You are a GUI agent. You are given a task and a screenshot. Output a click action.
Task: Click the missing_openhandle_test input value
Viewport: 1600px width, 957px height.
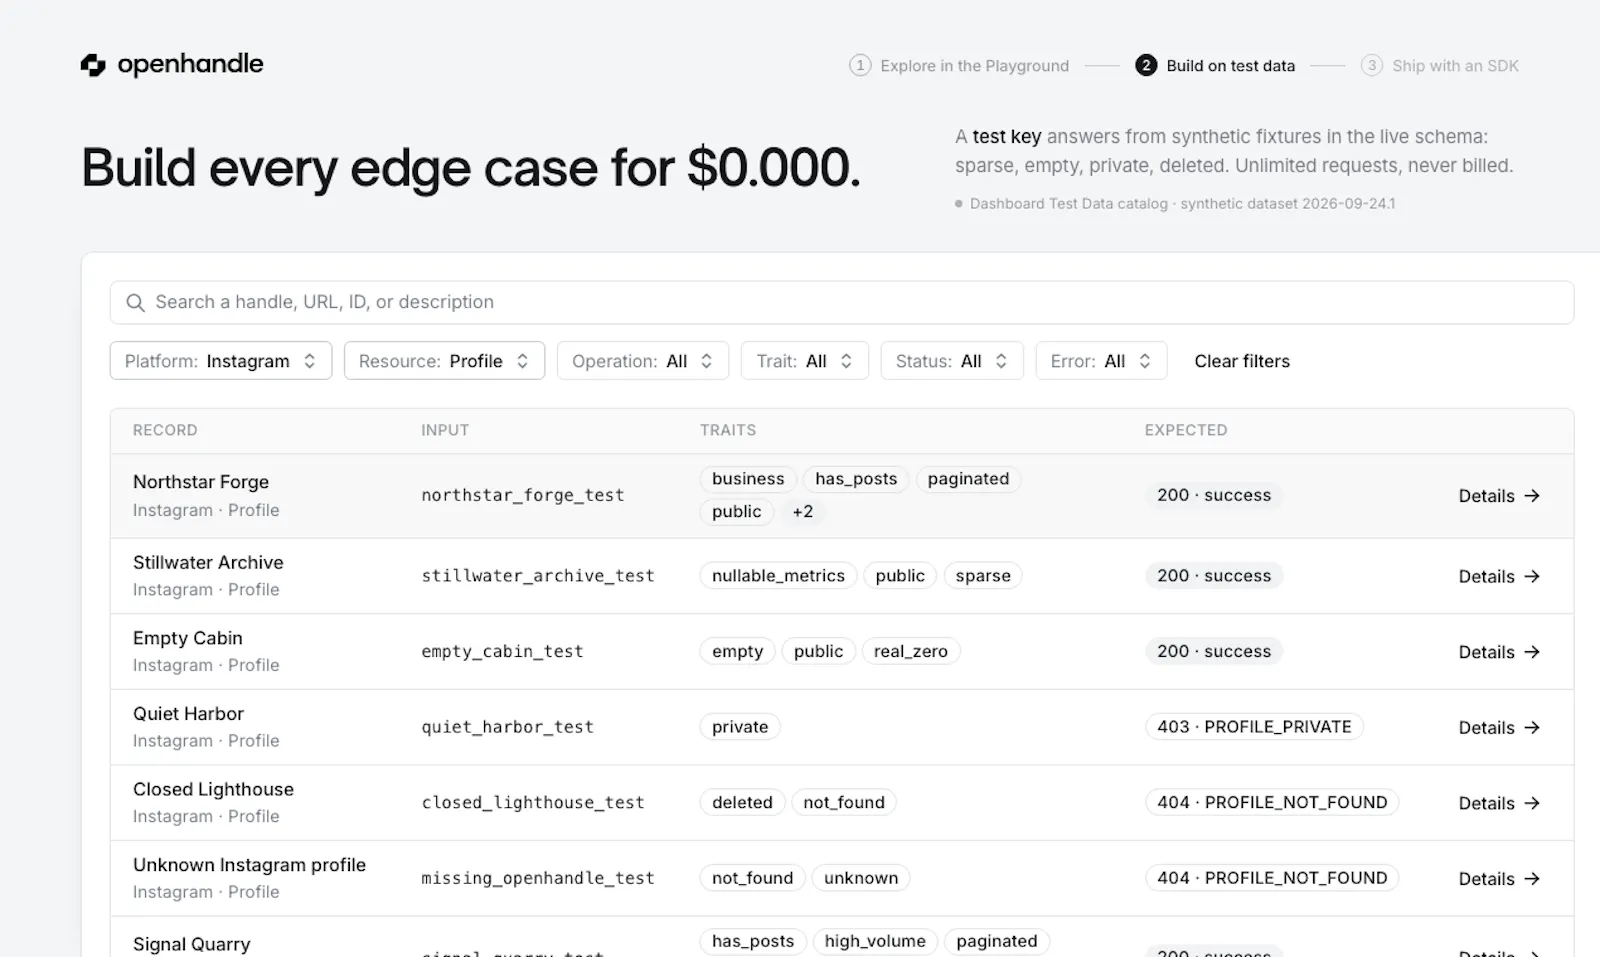click(x=538, y=878)
